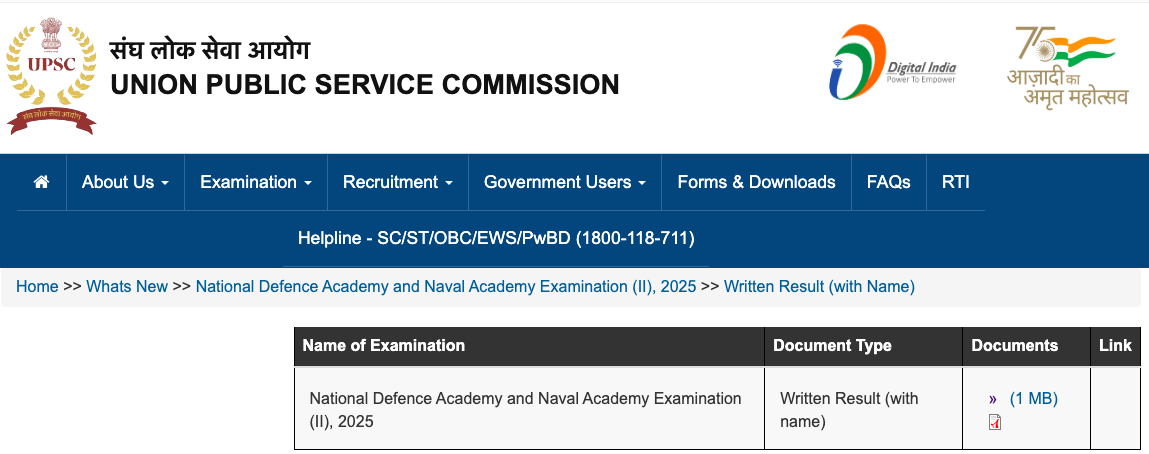Viewport: 1149px width, 454px height.
Task: Select the RTI menu item
Action: tap(956, 182)
